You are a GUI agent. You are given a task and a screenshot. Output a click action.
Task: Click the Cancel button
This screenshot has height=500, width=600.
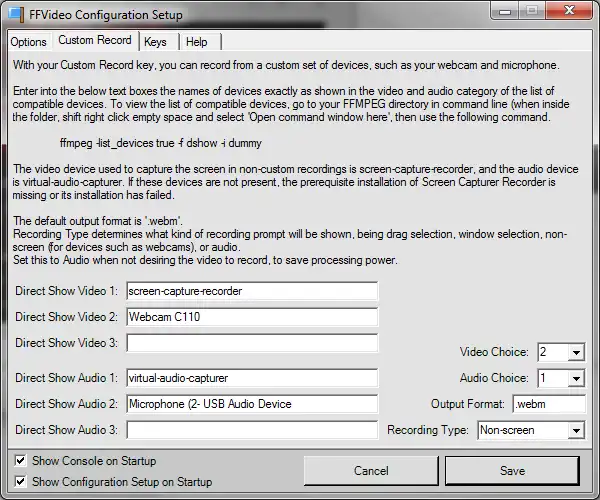371,471
